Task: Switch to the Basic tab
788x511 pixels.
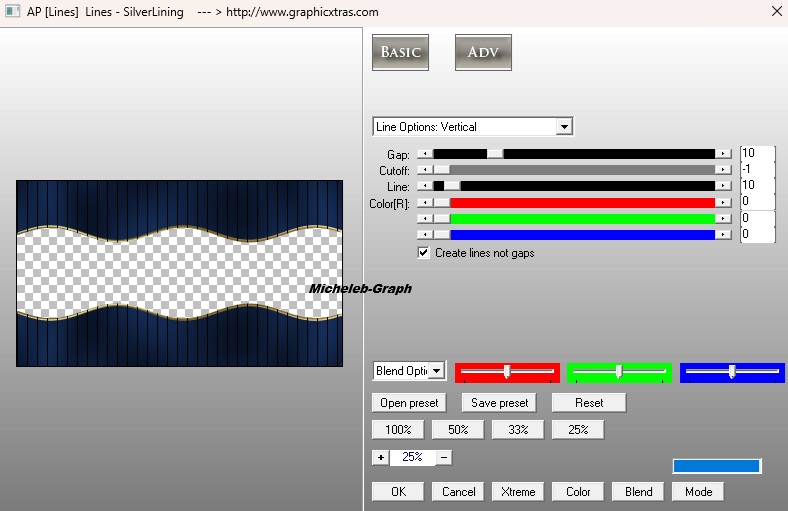Action: [x=400, y=52]
